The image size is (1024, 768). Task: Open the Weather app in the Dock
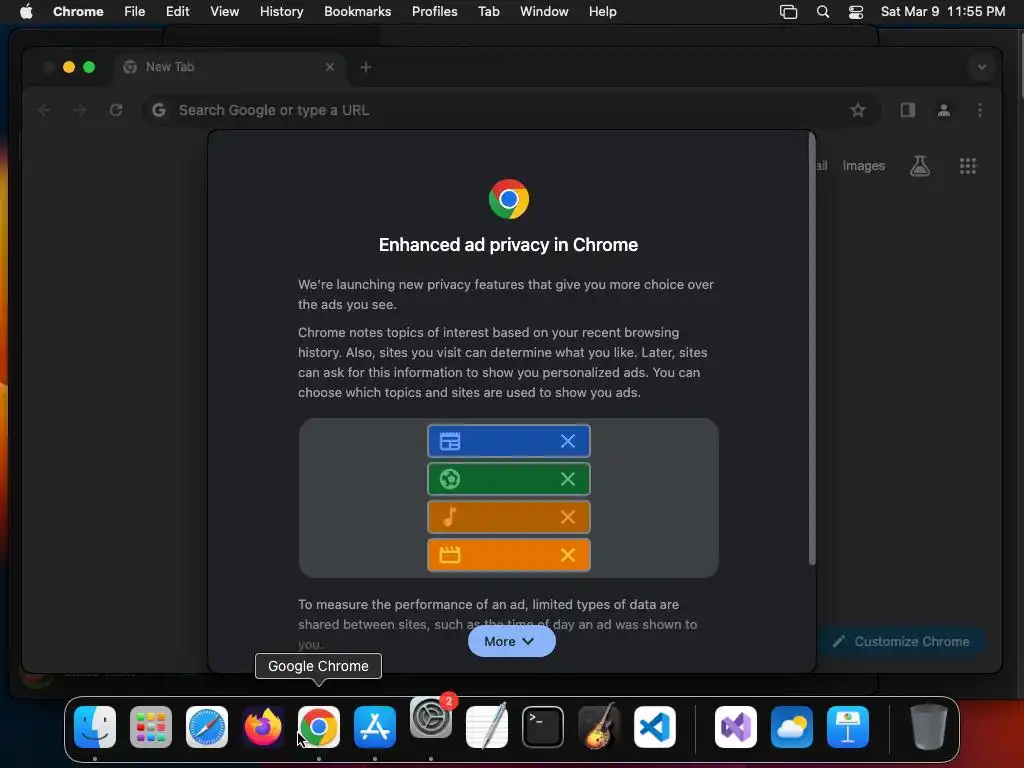792,727
